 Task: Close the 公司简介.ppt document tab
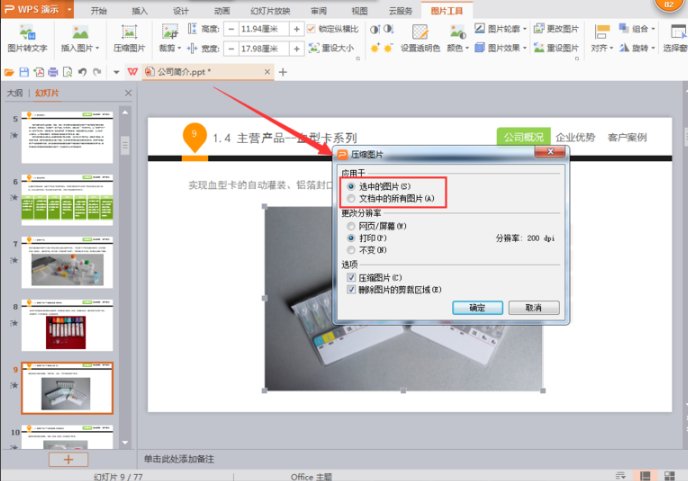267,72
